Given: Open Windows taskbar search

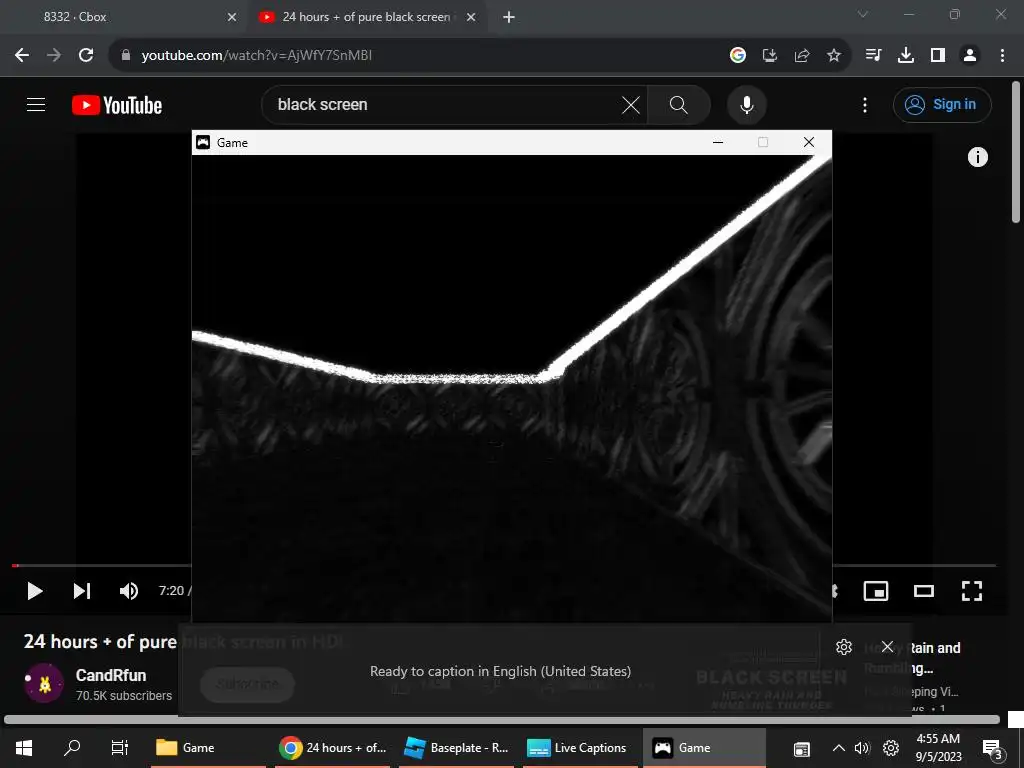Looking at the screenshot, I should [x=72, y=748].
